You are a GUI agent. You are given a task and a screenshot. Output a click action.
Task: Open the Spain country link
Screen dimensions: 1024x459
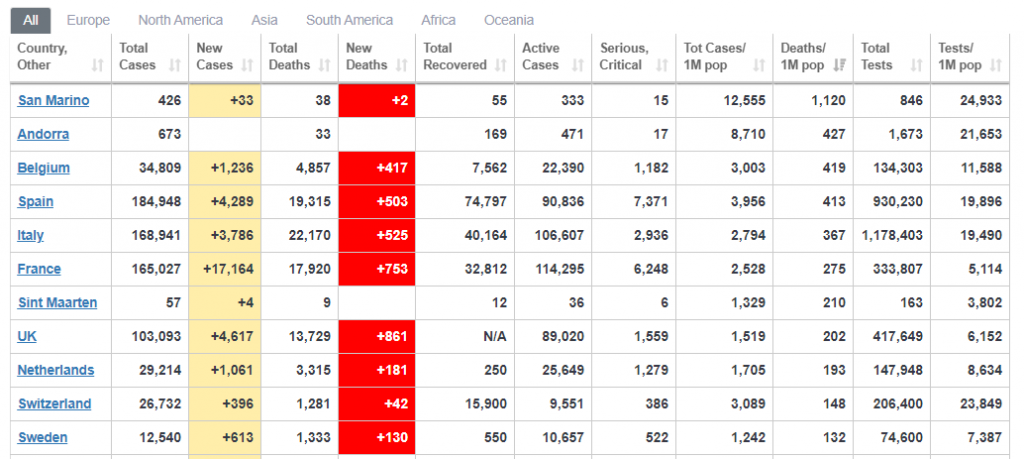[x=35, y=202]
